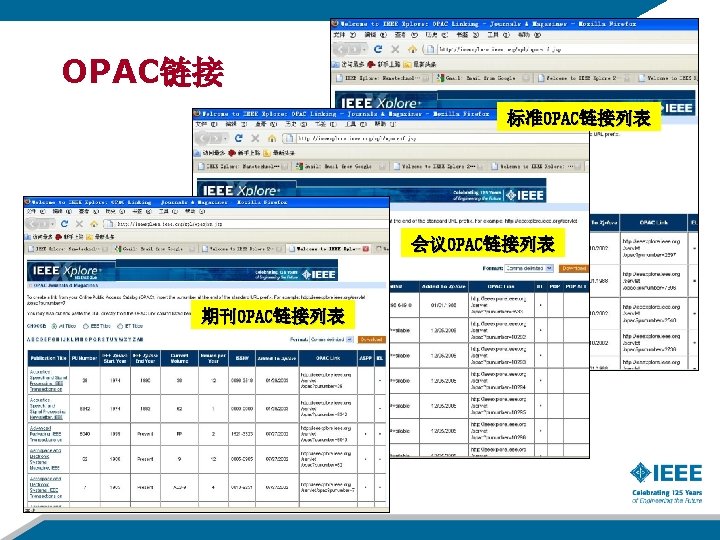This screenshot has width=720, height=540.
Task: Click the page icon in the front window's address bar
Action: (x=108, y=224)
